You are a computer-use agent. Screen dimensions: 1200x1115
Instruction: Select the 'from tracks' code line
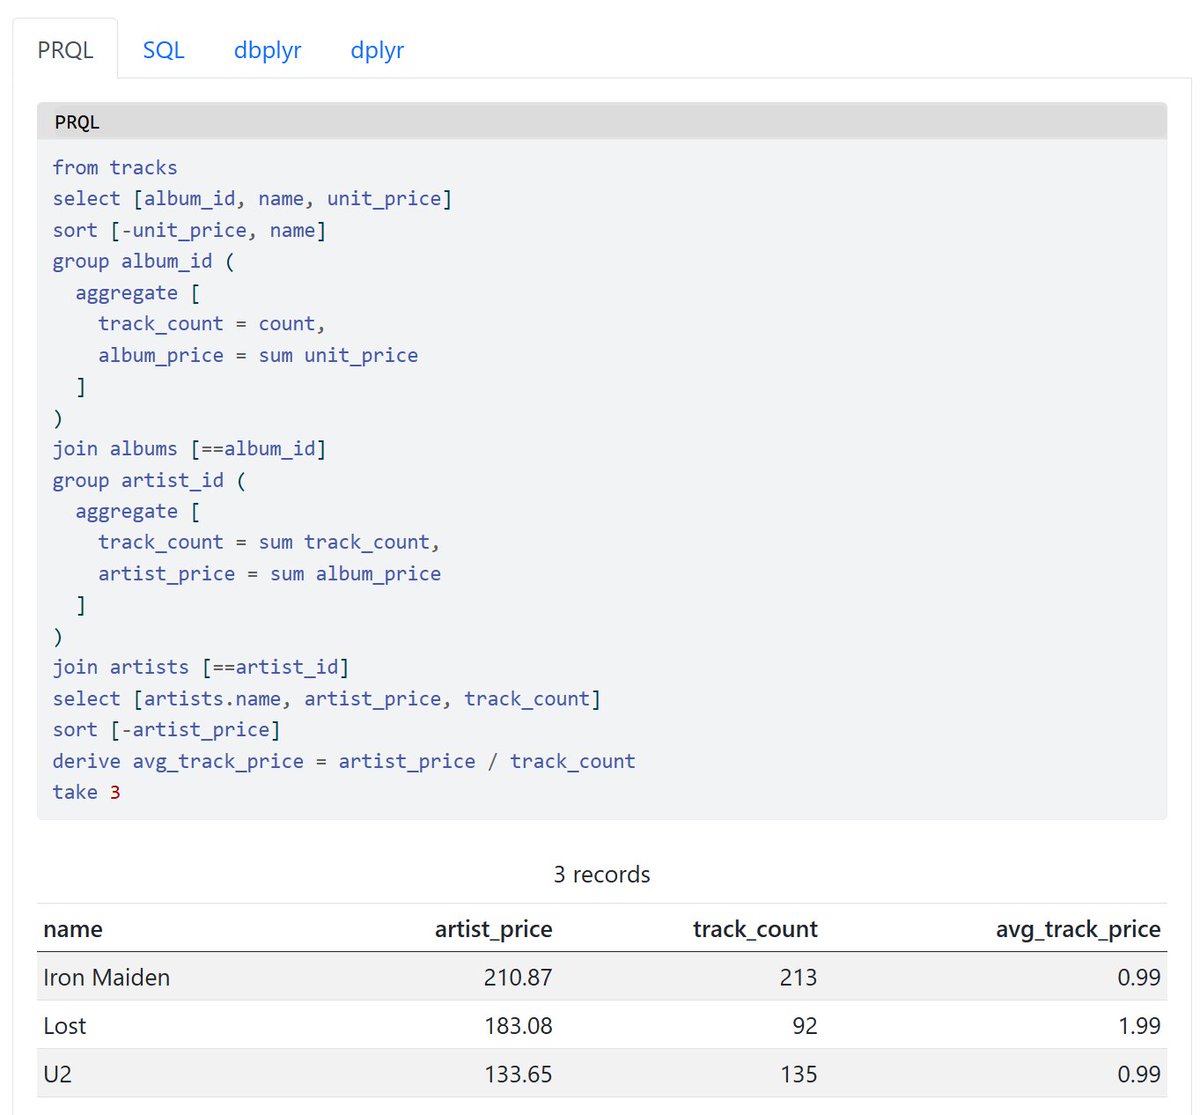point(115,167)
